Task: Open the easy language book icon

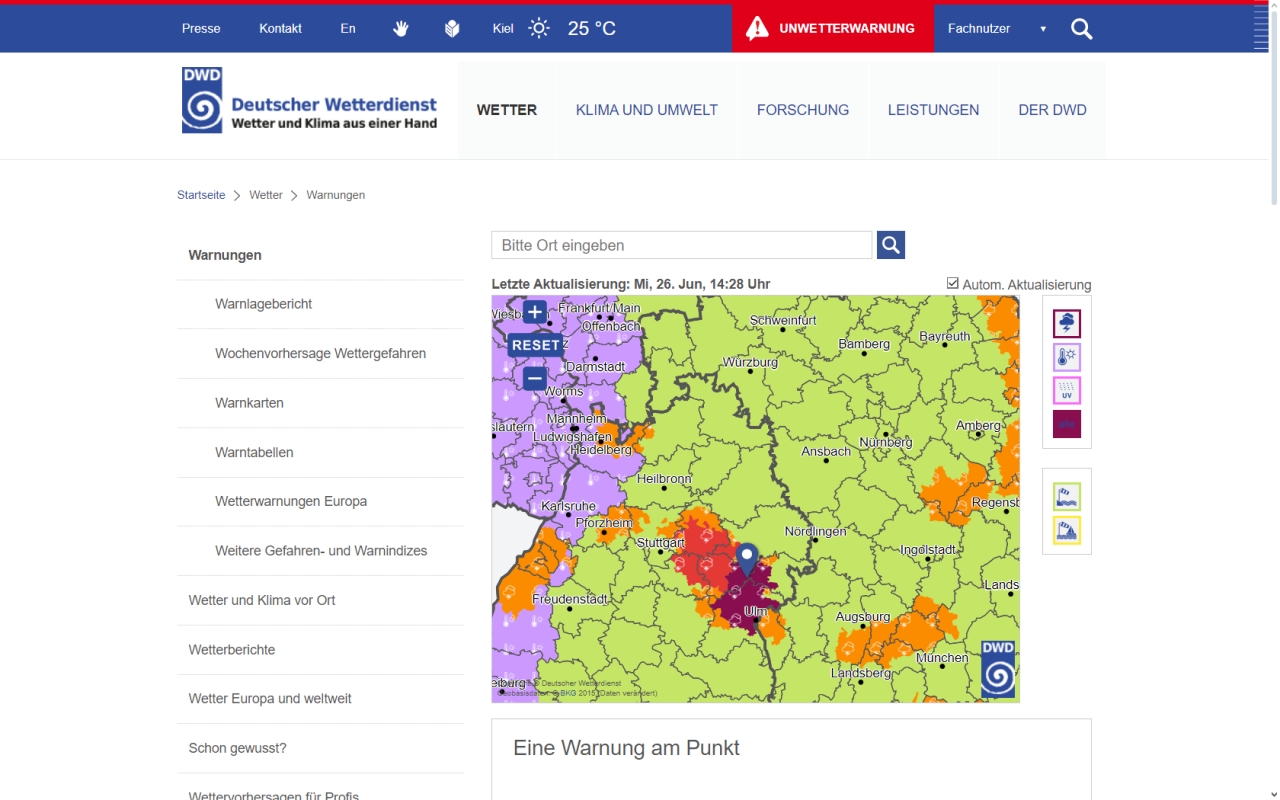Action: [452, 28]
